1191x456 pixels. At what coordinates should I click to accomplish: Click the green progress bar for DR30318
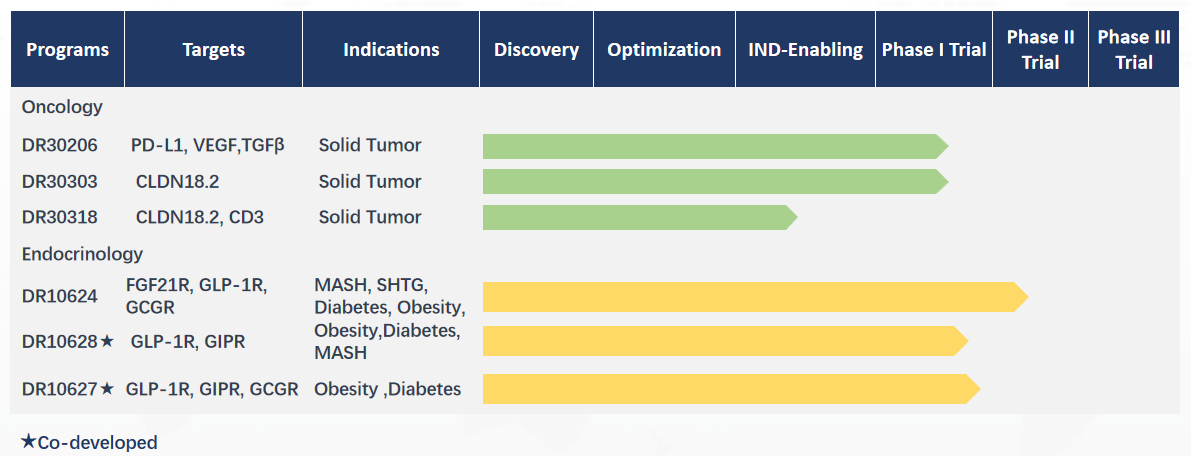(640, 217)
